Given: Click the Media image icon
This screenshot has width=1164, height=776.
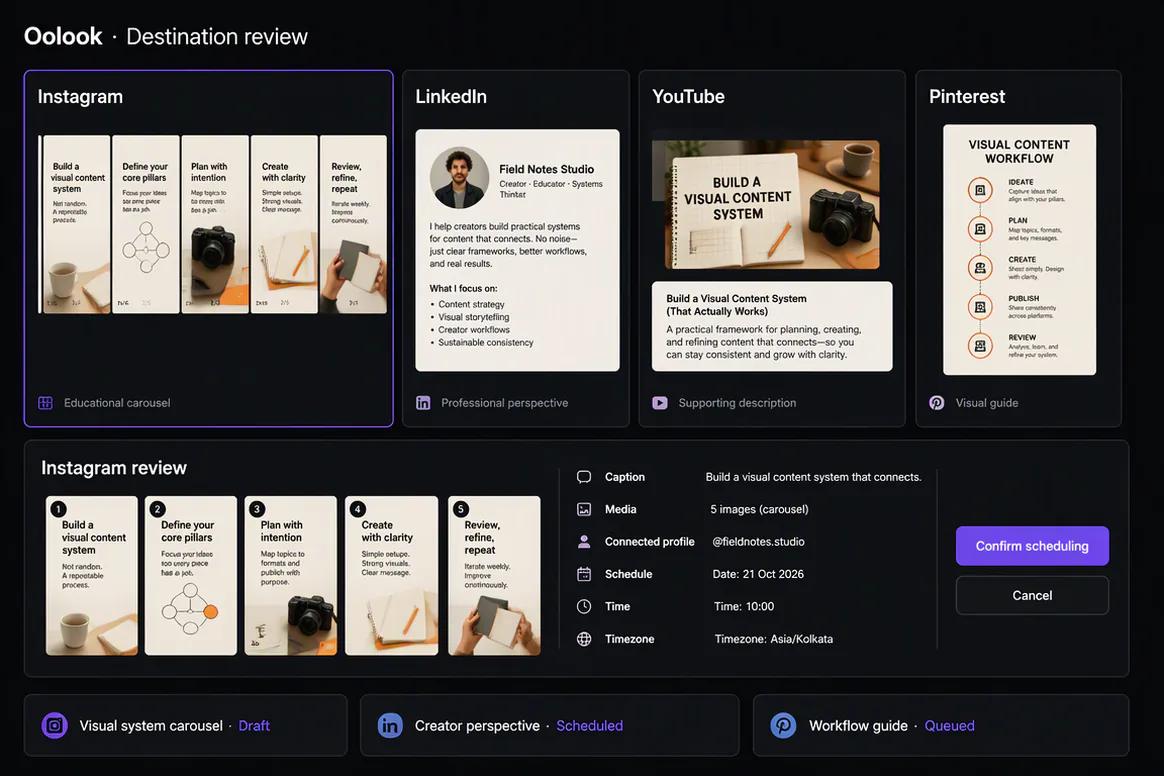Looking at the screenshot, I should coord(584,509).
